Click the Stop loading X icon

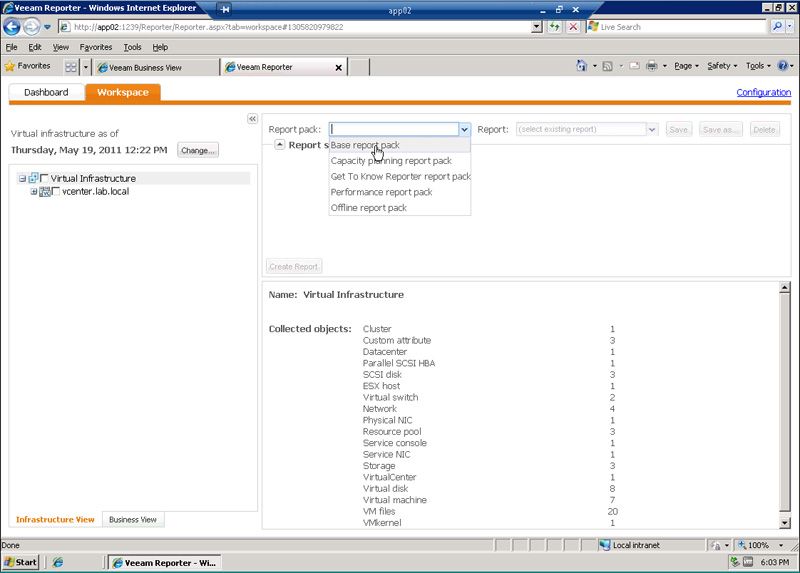573,27
